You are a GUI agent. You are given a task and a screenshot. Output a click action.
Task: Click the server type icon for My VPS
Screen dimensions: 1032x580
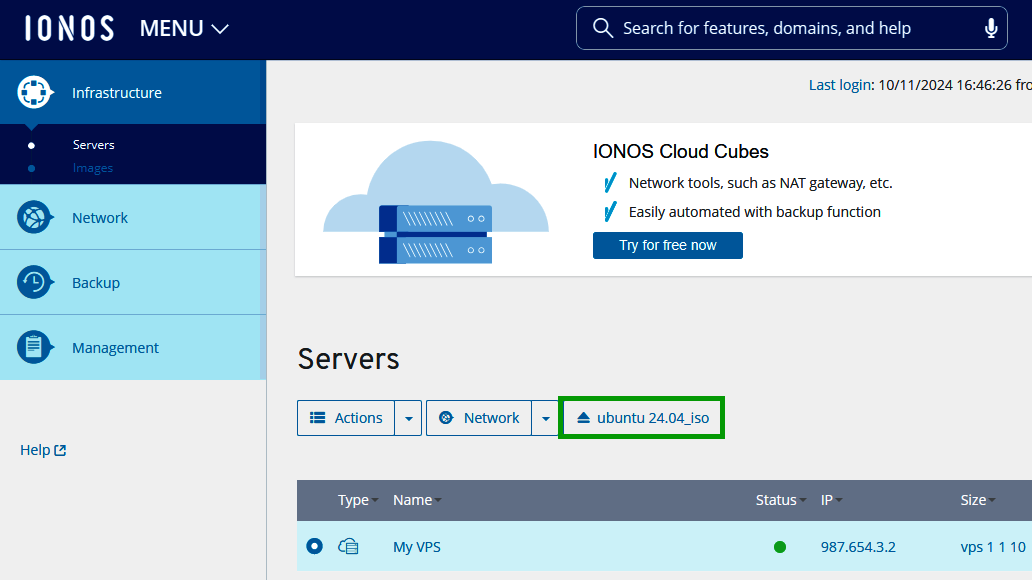(x=348, y=547)
